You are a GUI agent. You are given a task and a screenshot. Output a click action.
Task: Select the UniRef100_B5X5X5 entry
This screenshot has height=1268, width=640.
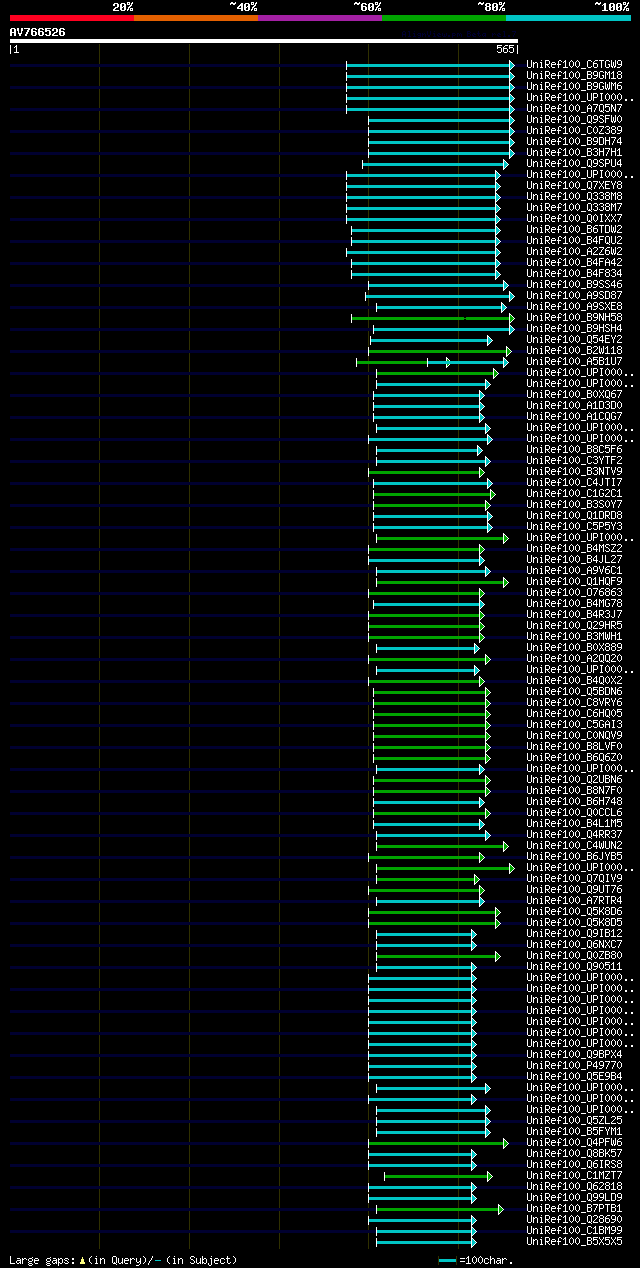574,1241
